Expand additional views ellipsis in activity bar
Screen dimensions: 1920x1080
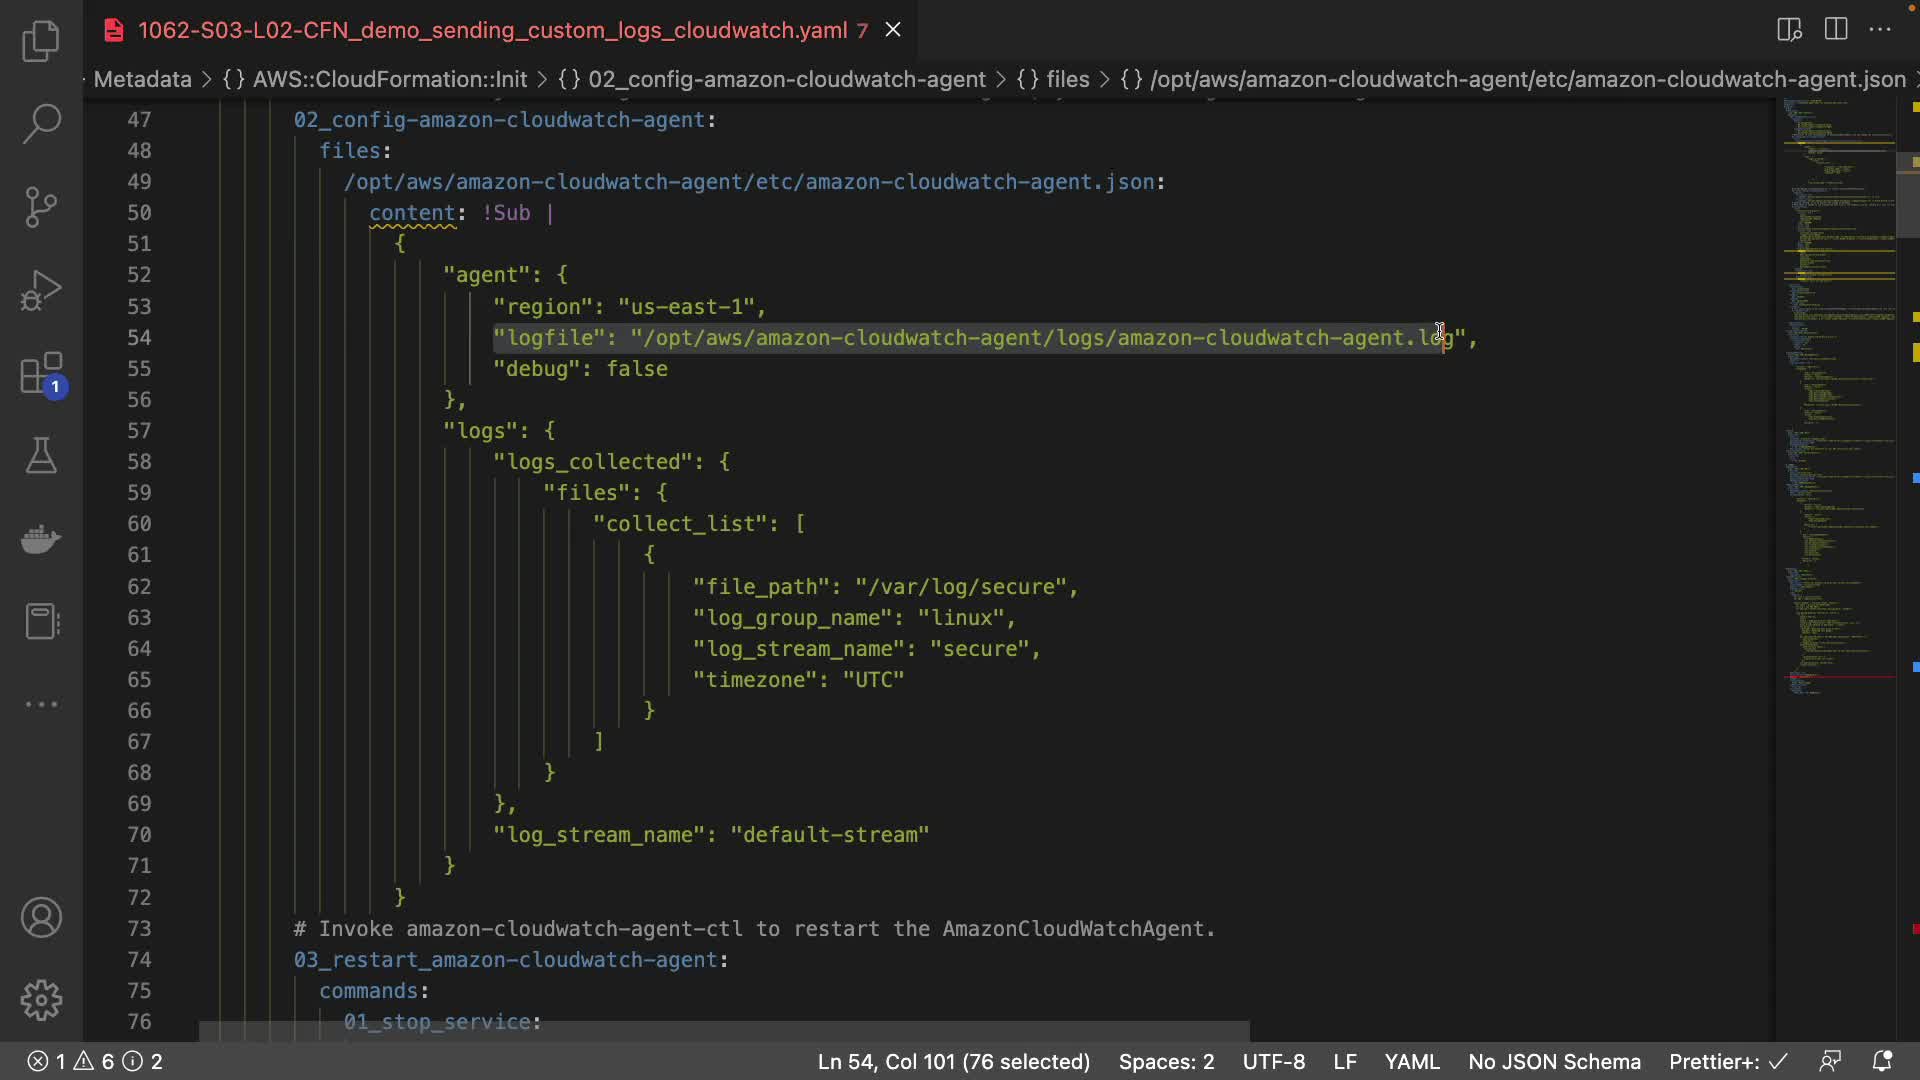pyautogui.click(x=41, y=705)
